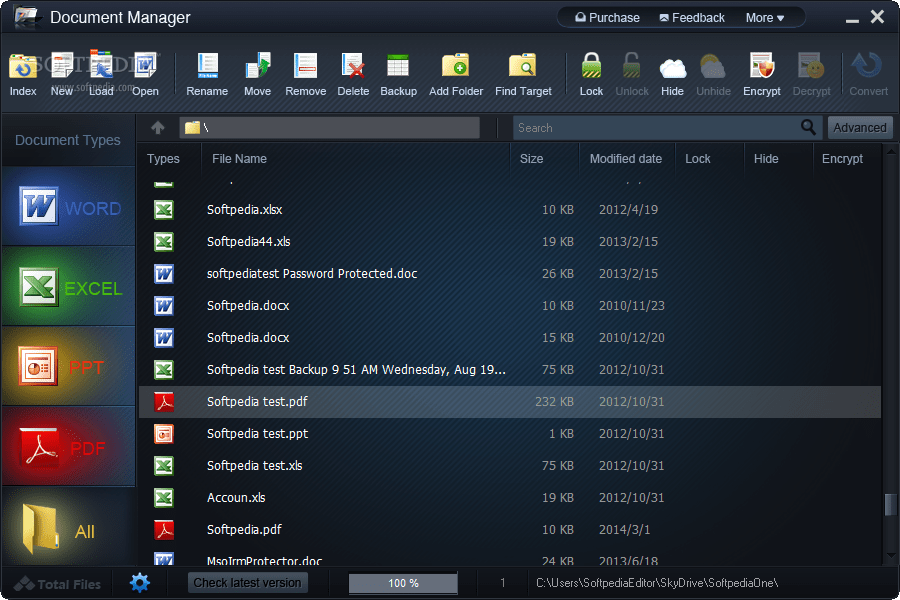Open settings via blue gear icon

click(x=139, y=583)
